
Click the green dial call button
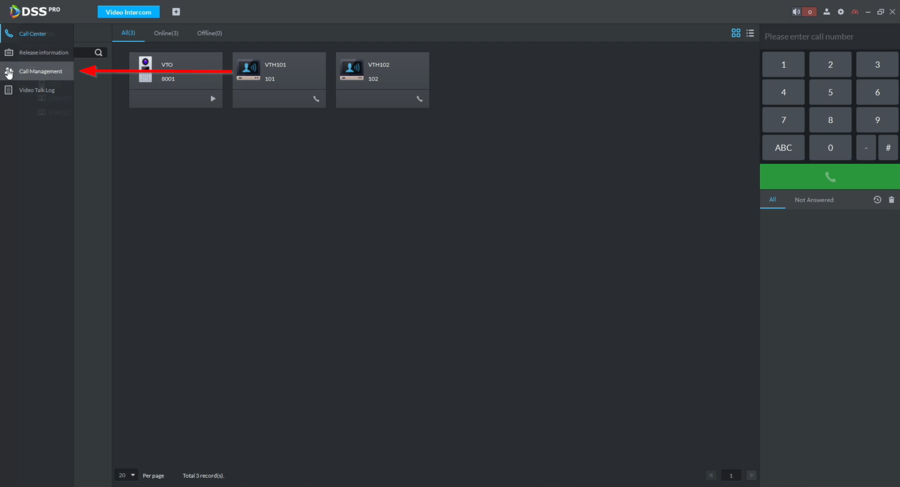829,177
